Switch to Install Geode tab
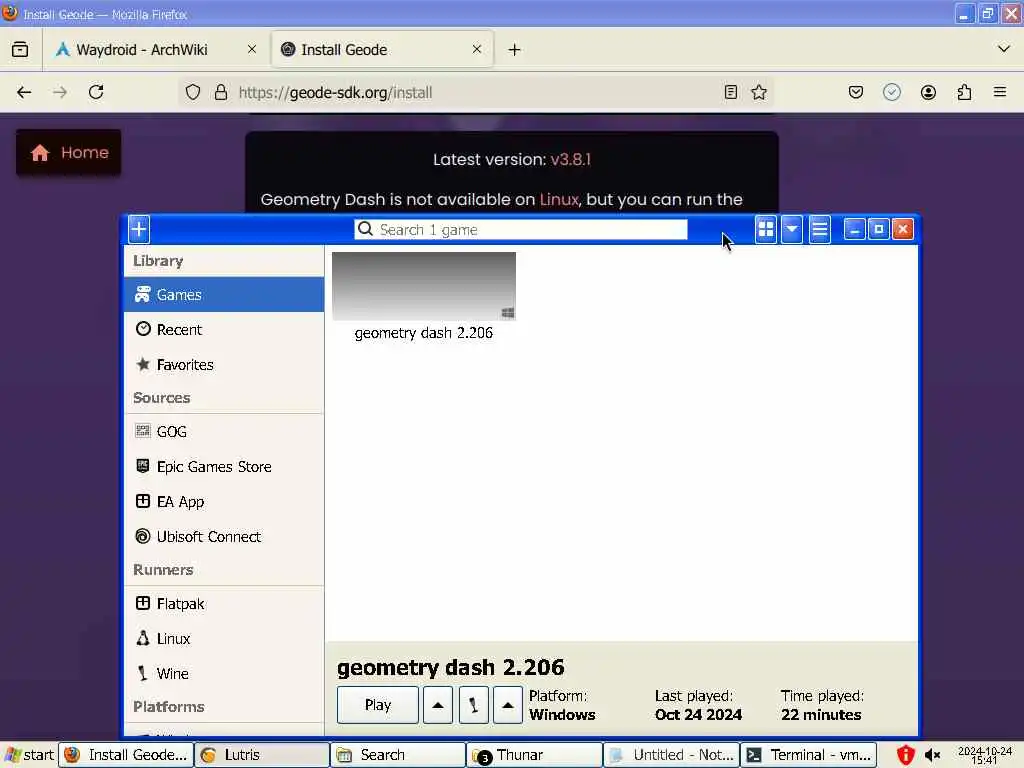The image size is (1024, 768). pyautogui.click(x=382, y=50)
